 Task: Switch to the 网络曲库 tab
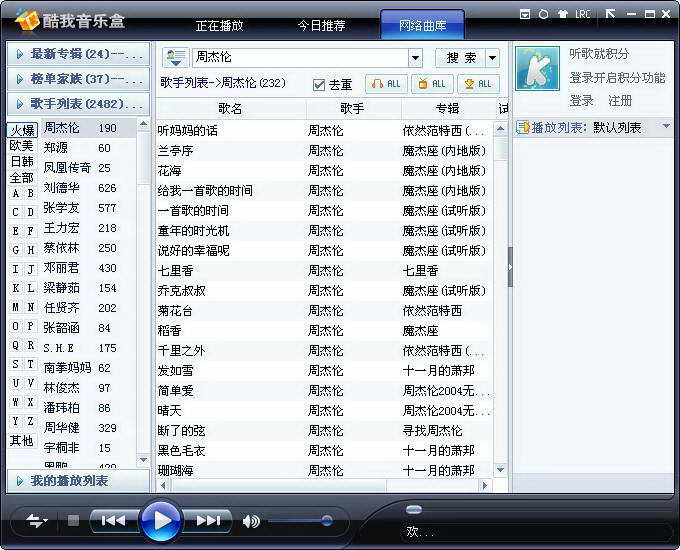point(422,26)
